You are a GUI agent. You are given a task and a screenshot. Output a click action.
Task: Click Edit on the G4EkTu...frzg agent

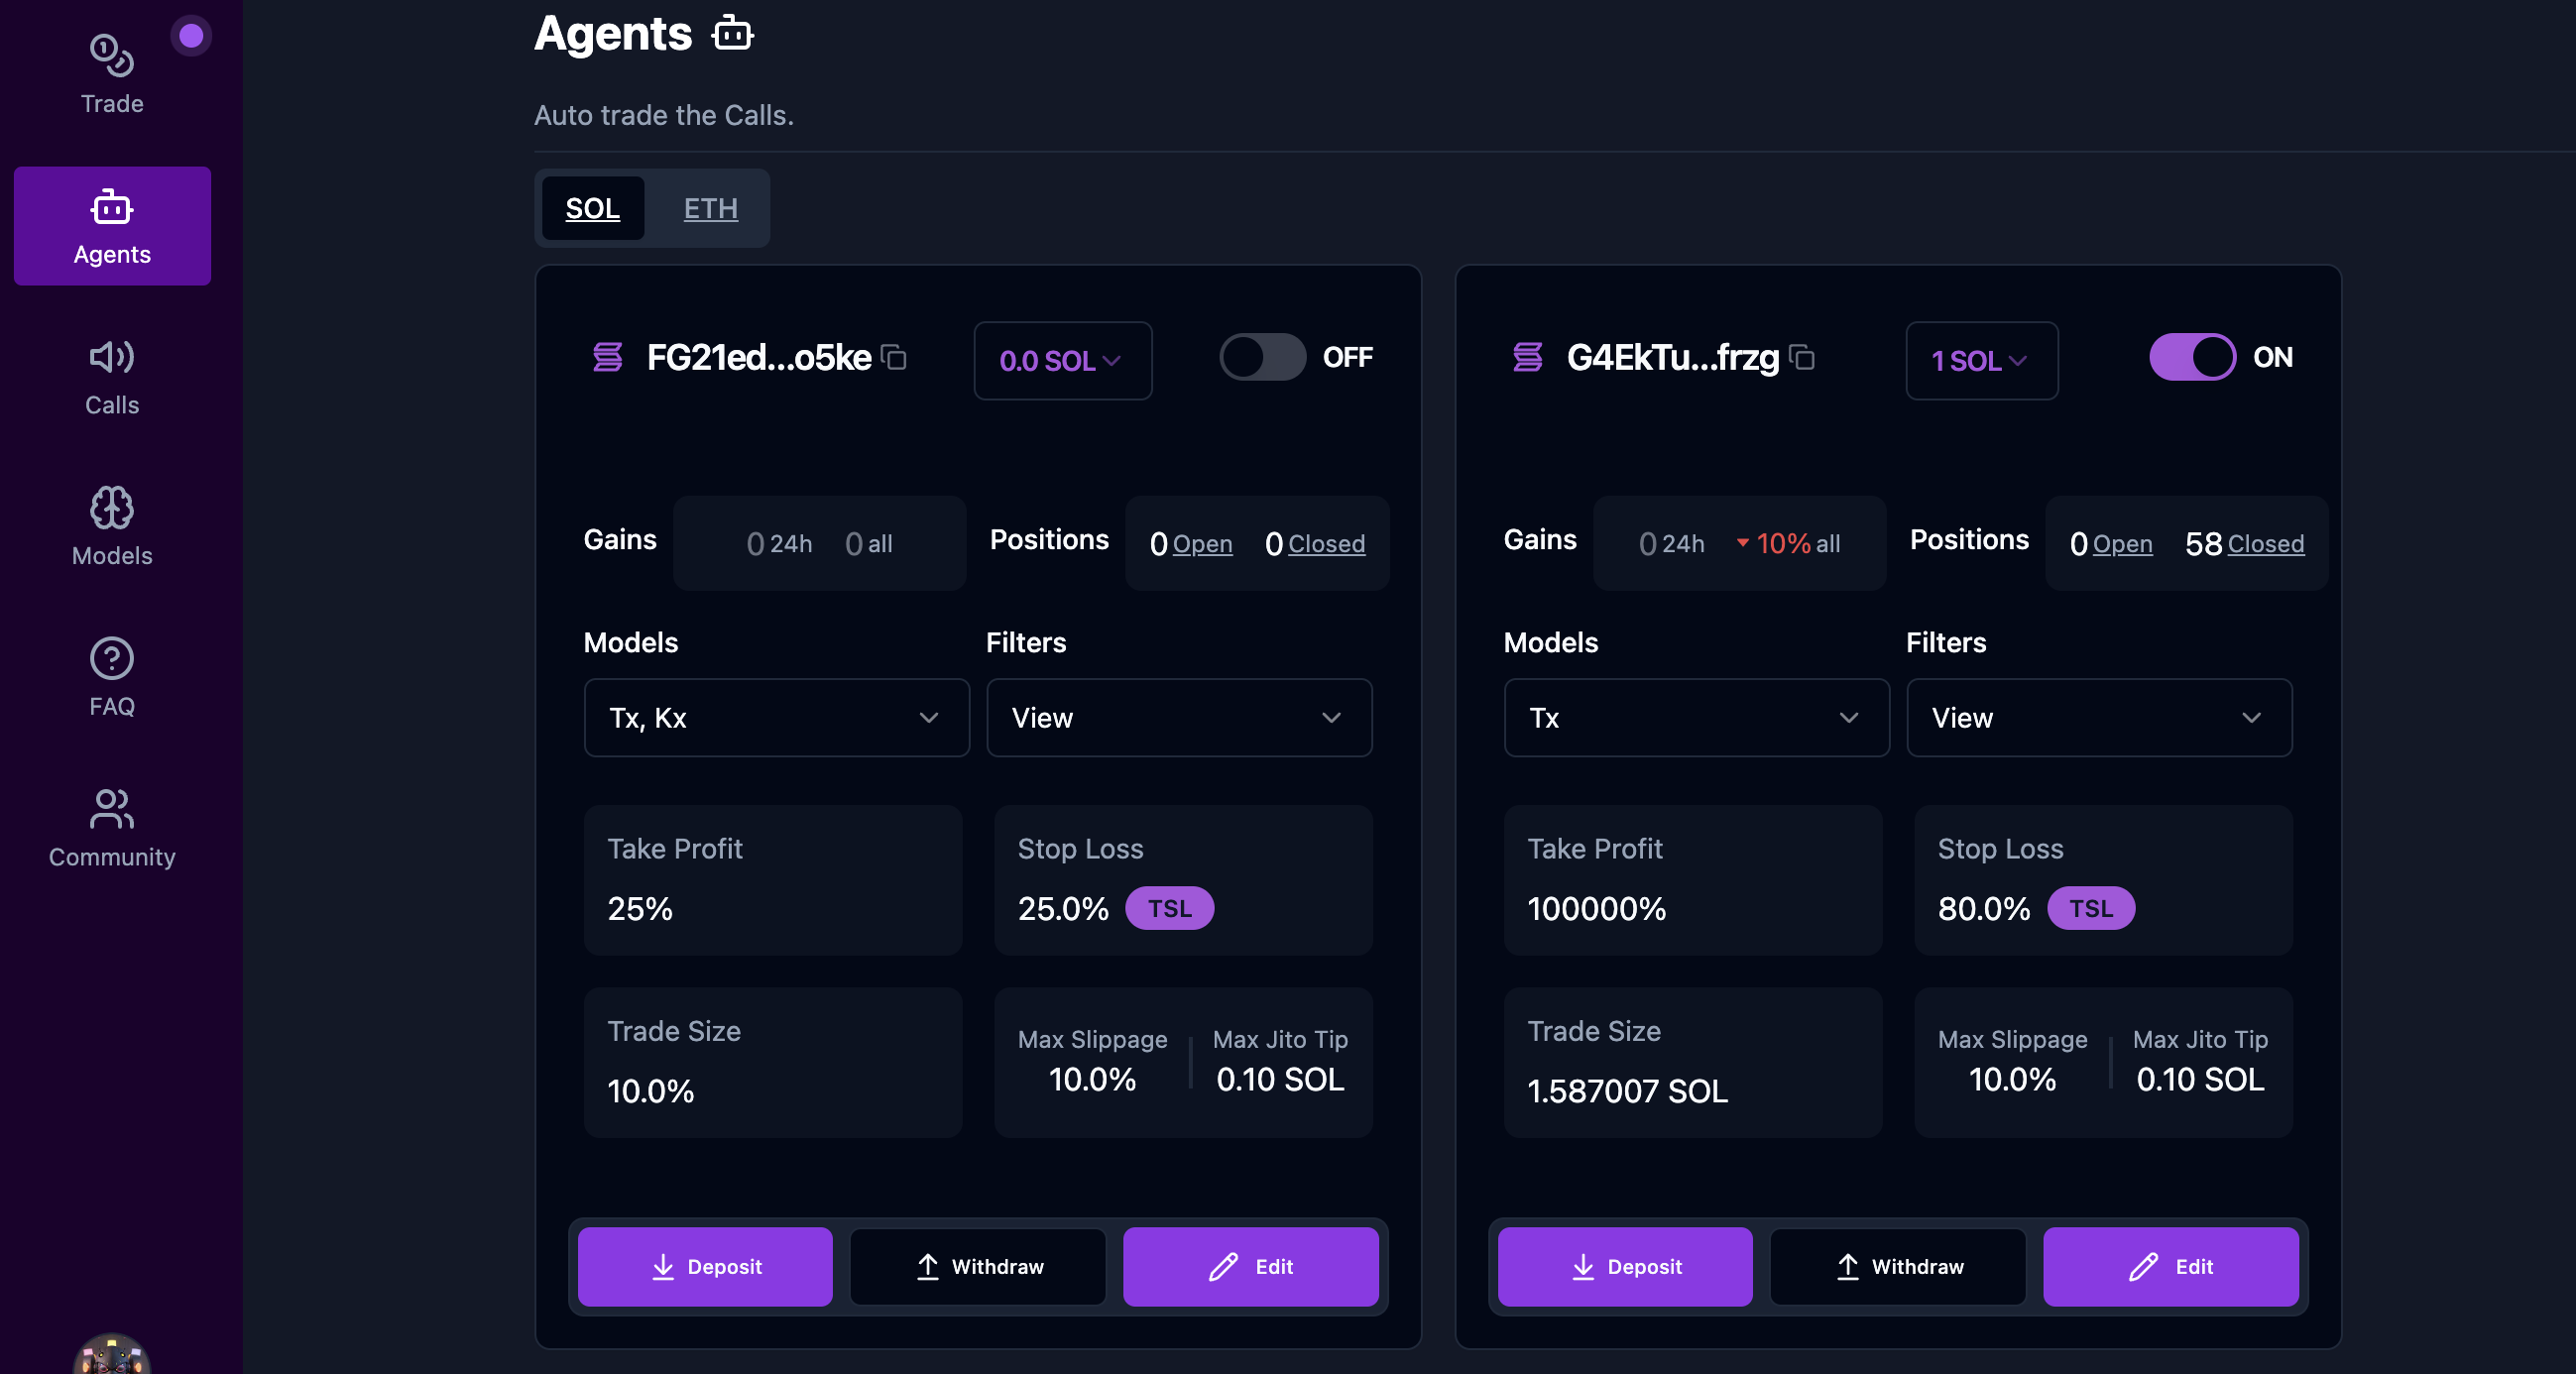2170,1267
